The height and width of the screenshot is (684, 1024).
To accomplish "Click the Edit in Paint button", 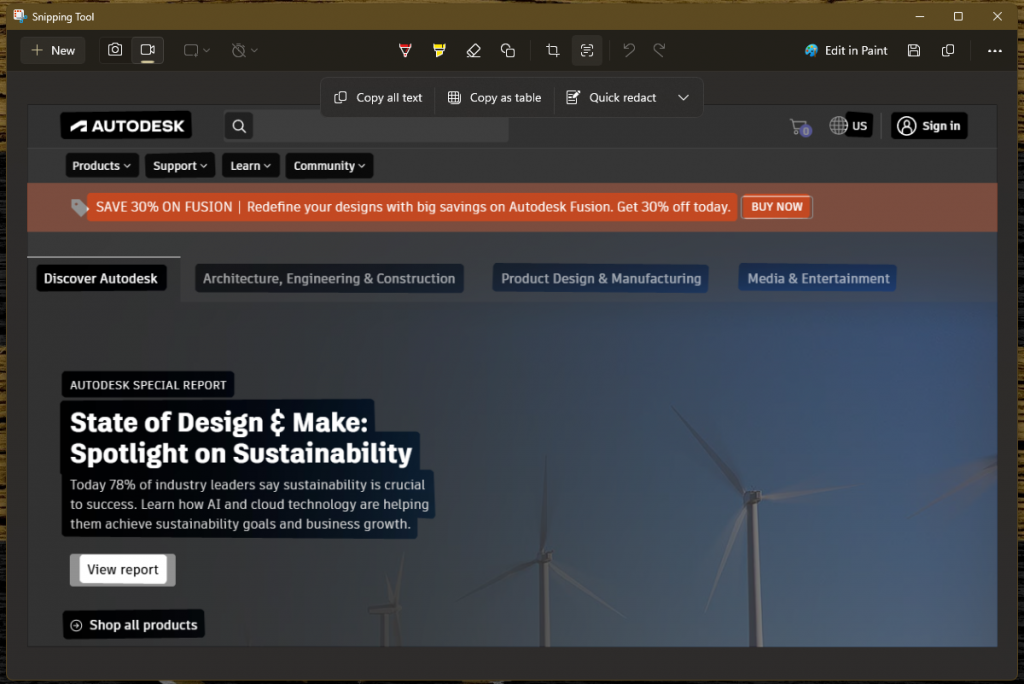I will coord(846,50).
